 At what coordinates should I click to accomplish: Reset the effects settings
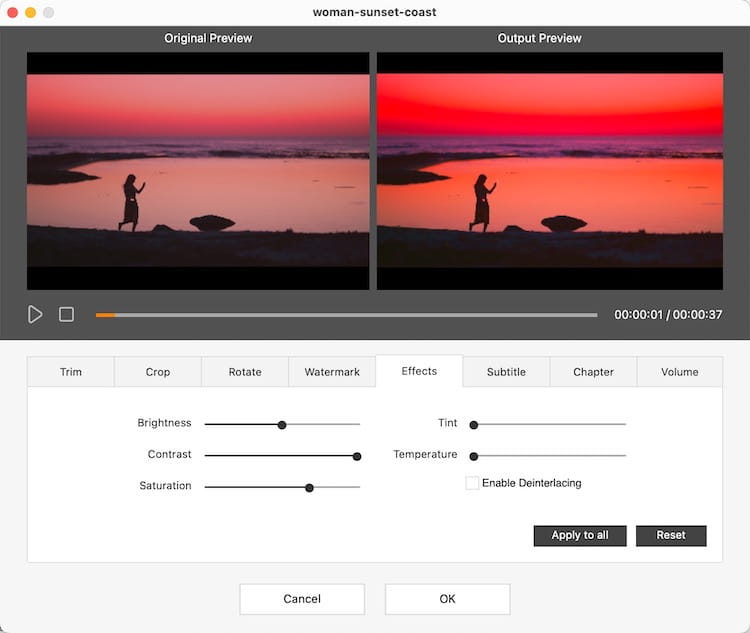pos(671,535)
